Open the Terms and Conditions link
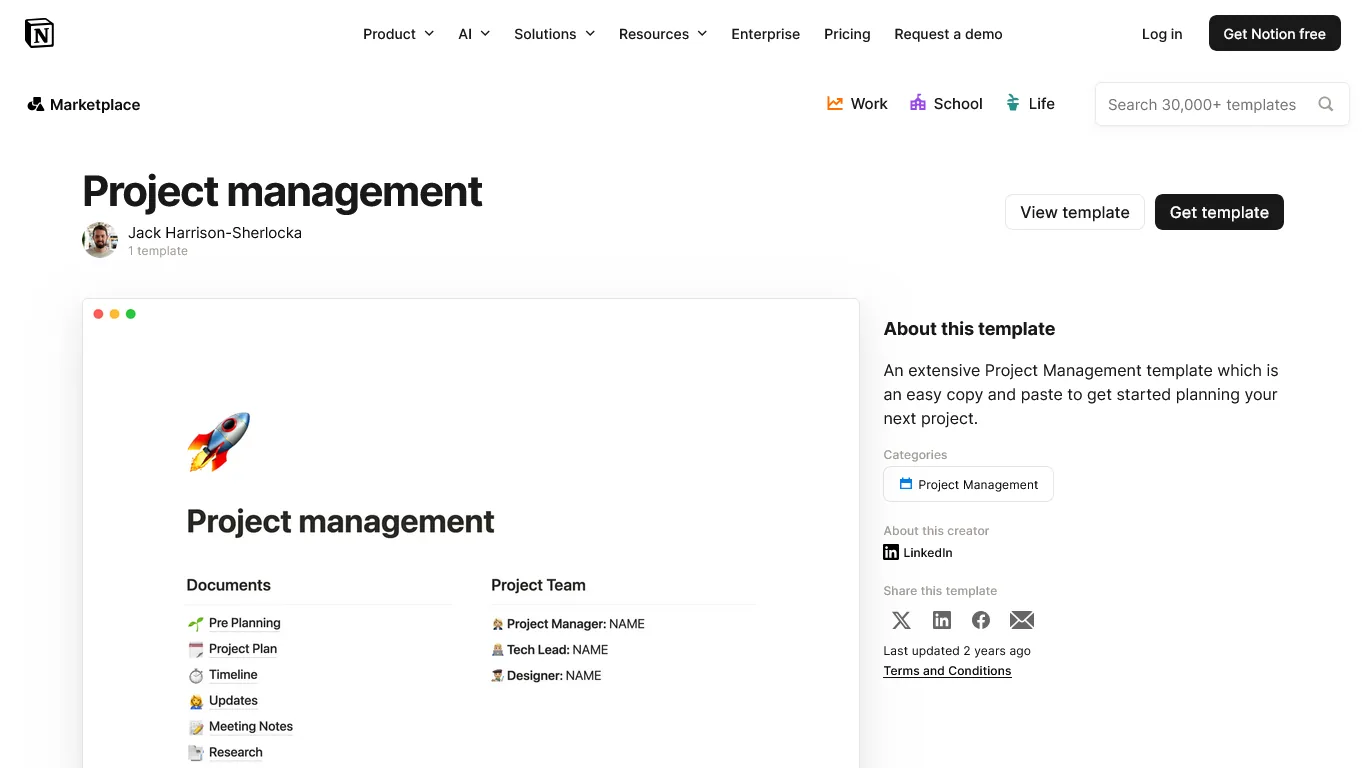Screen dimensions: 1366x768 947,671
